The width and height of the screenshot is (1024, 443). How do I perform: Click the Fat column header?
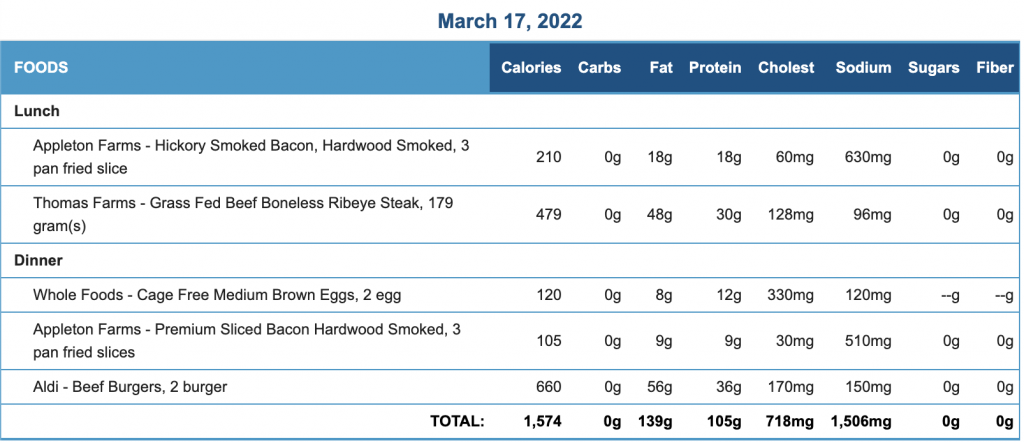pyautogui.click(x=661, y=67)
